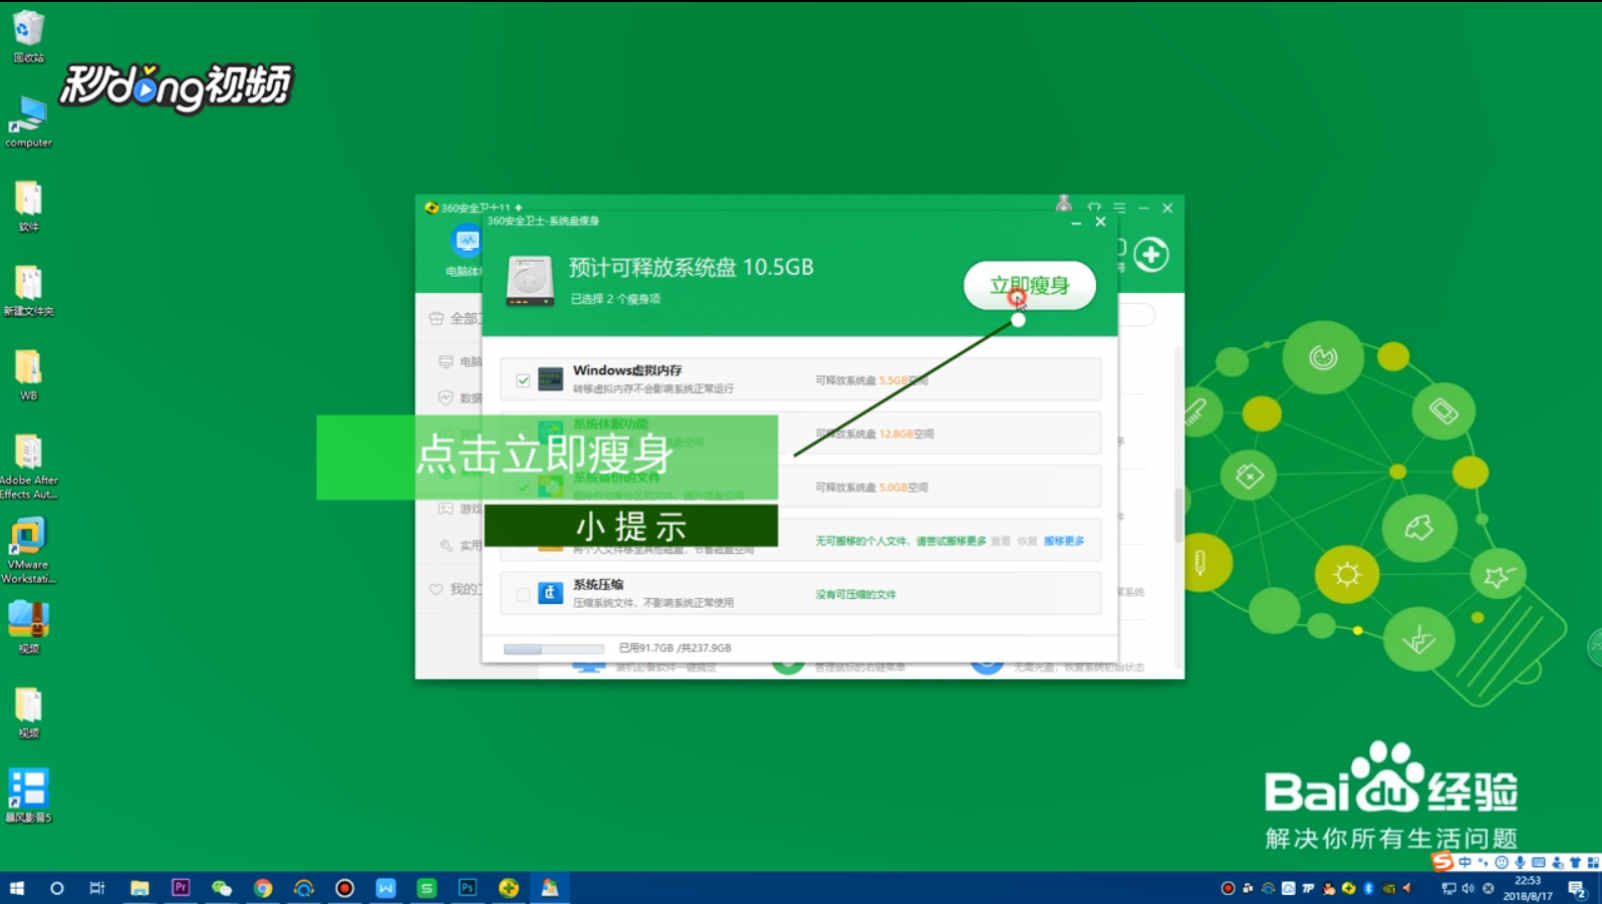Open the Windows Start menu

[x=16, y=888]
